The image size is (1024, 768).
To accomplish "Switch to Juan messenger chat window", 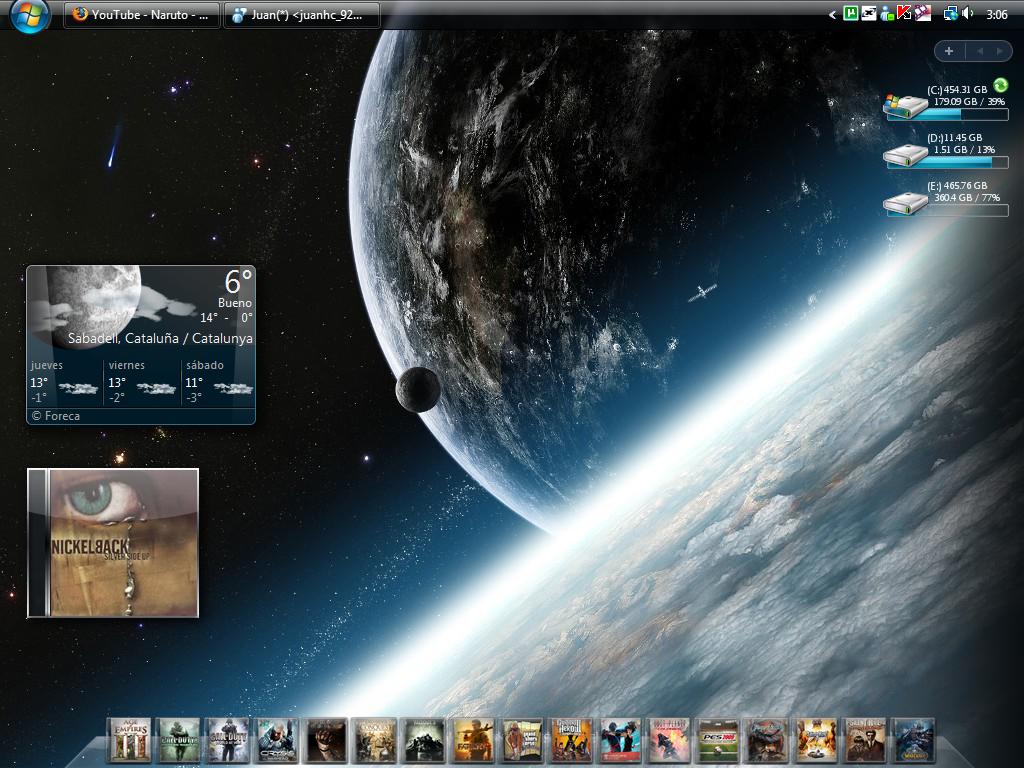I will pos(302,15).
